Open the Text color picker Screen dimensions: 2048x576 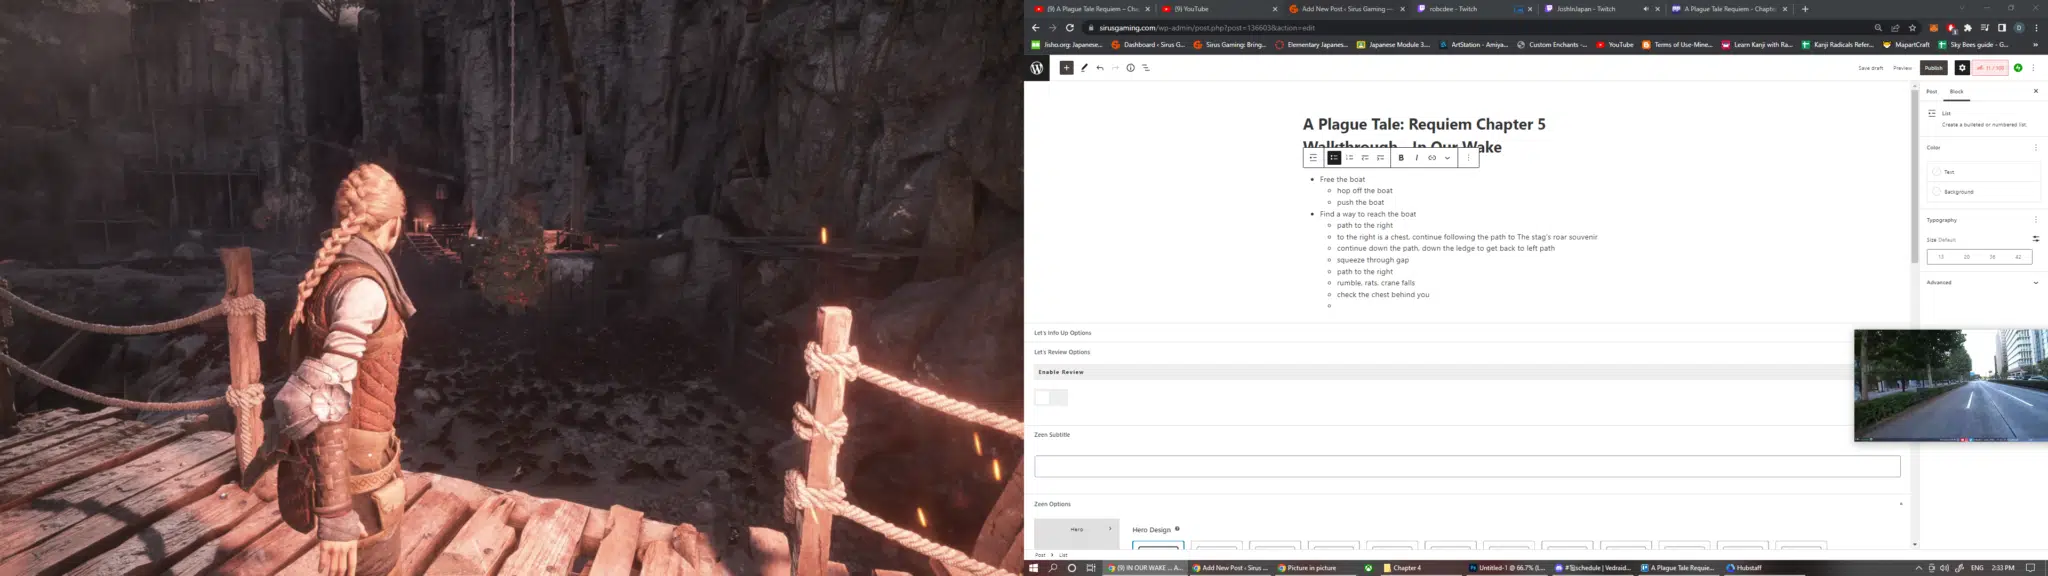click(1983, 172)
